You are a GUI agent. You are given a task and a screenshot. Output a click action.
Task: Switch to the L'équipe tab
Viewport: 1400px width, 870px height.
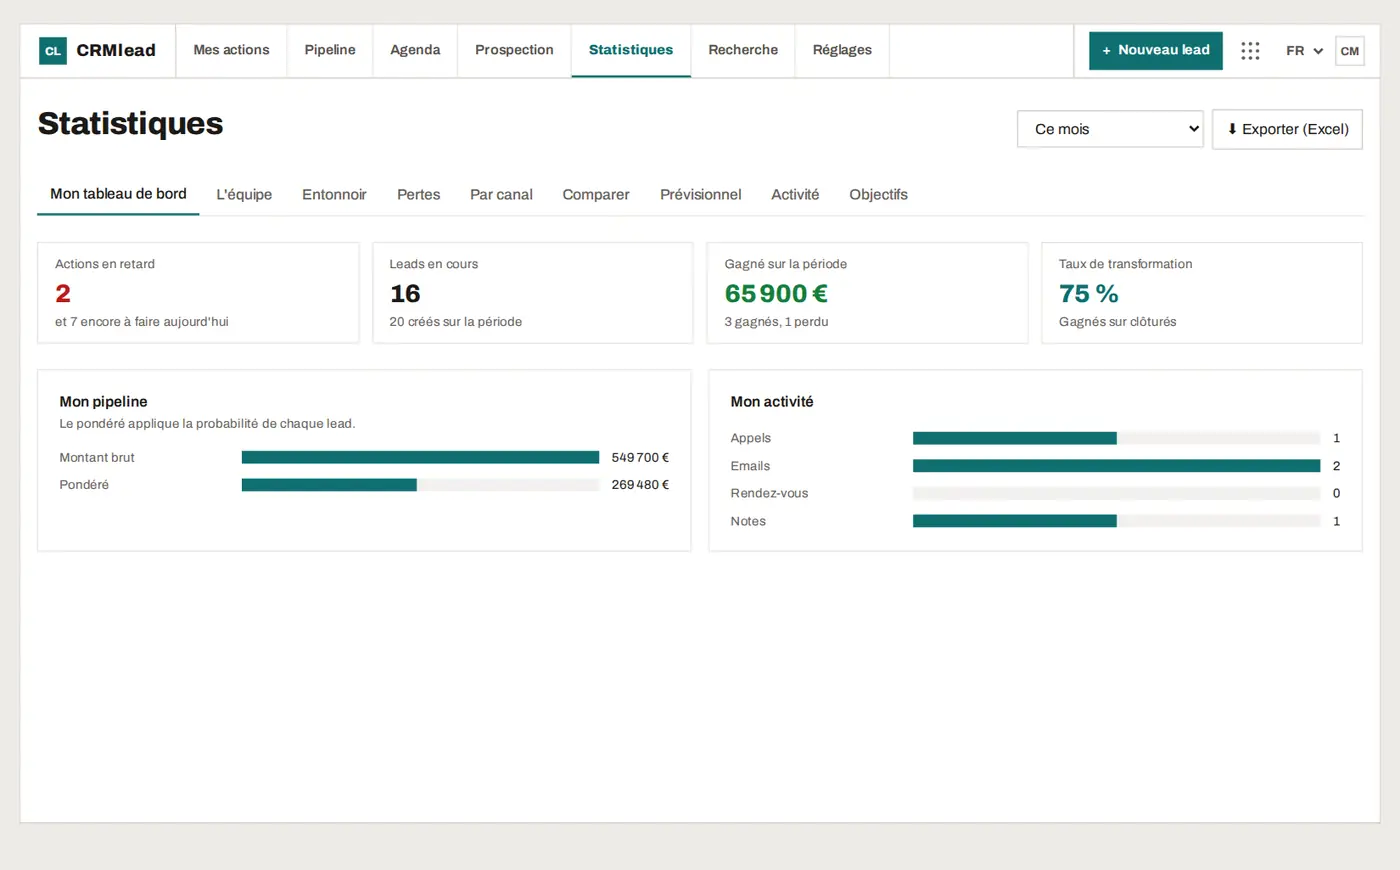(x=244, y=195)
